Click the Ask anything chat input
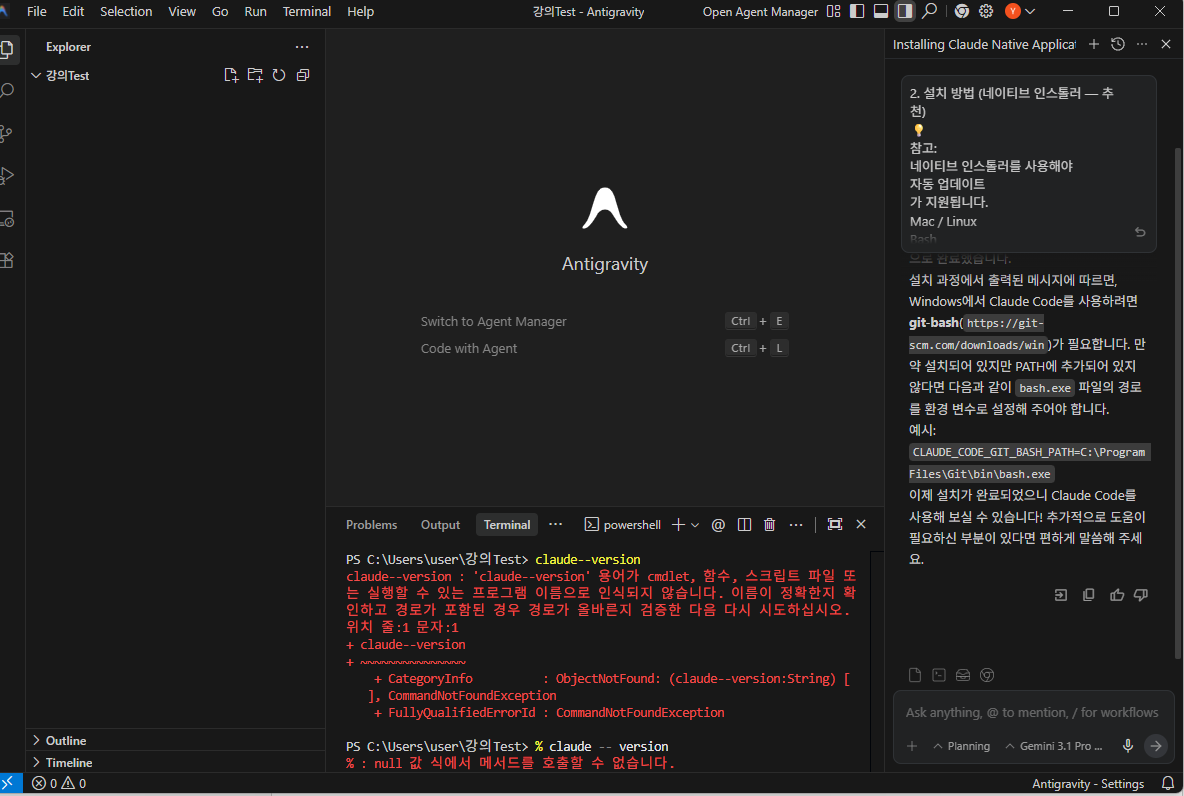Screen dimensions: 1184x796 point(1031,712)
